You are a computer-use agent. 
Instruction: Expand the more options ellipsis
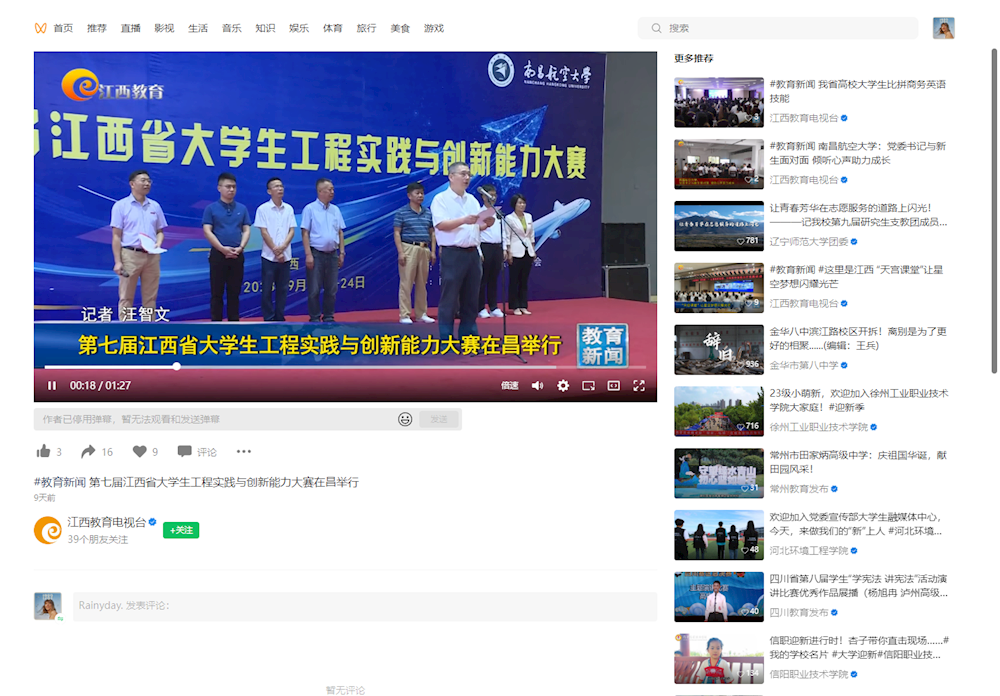tap(244, 451)
